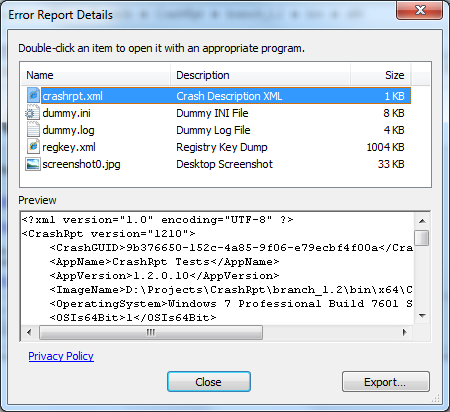Click the 'Crash Description XML' cell
This screenshot has width=450, height=412.
pos(229,96)
